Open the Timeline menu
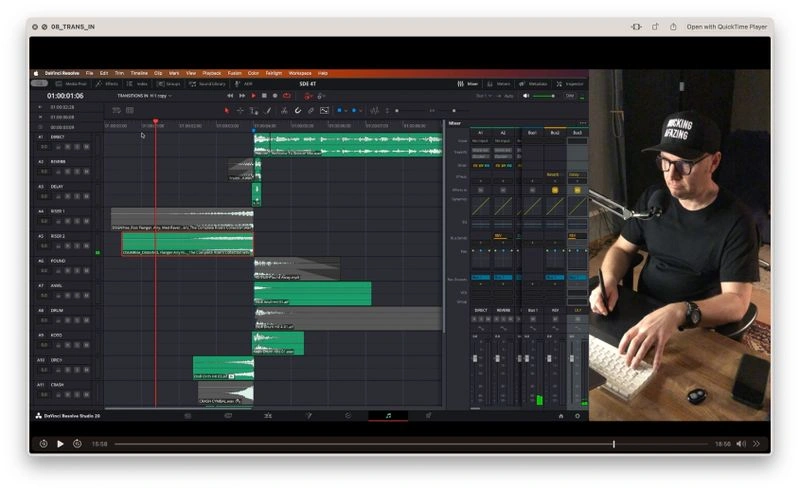The width and height of the screenshot is (800, 491). pyautogui.click(x=139, y=73)
